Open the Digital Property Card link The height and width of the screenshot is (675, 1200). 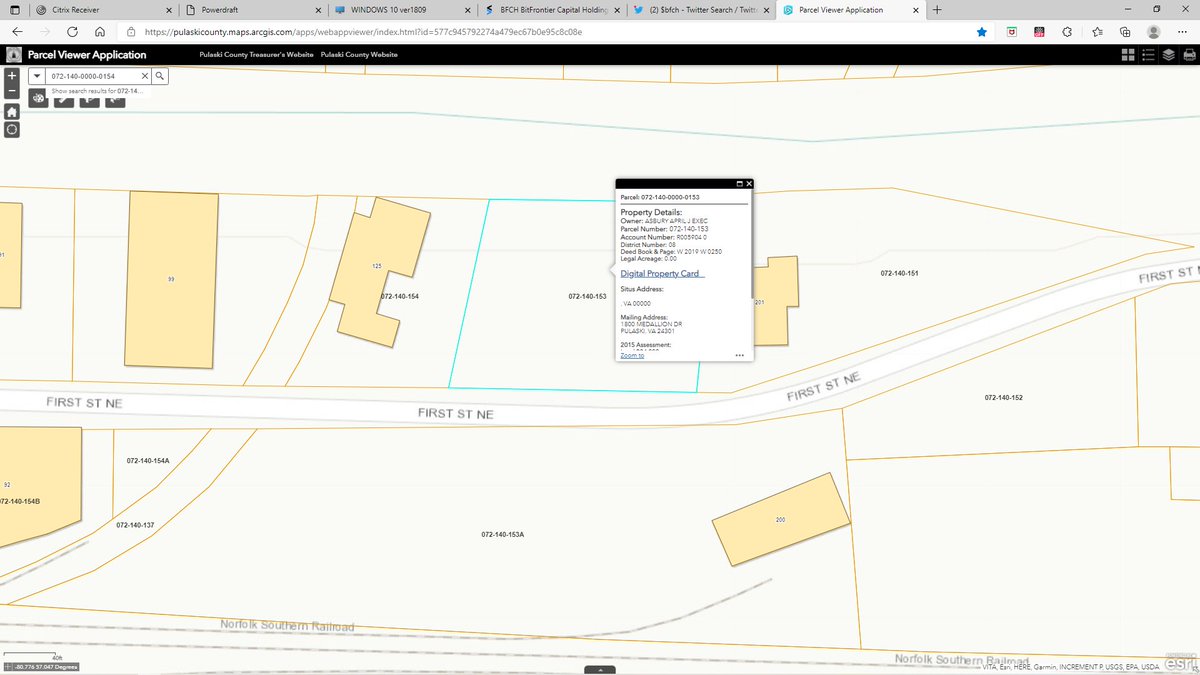coord(662,273)
